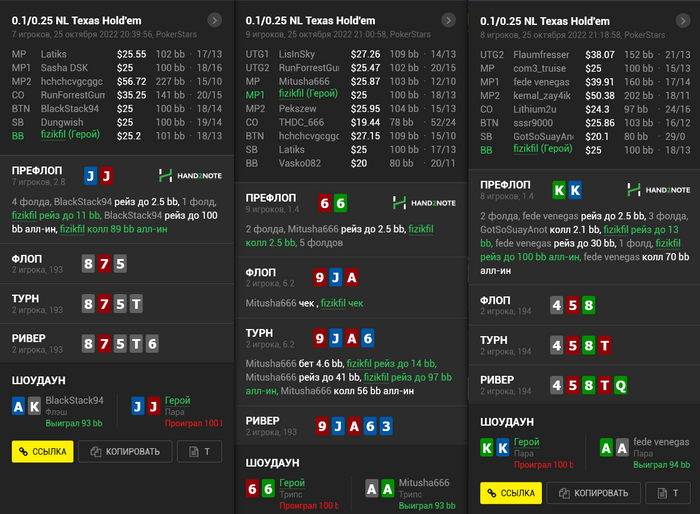Click ФЛОП heading in second hand
Screen dimensions: 700x514
pyautogui.click(x=261, y=272)
